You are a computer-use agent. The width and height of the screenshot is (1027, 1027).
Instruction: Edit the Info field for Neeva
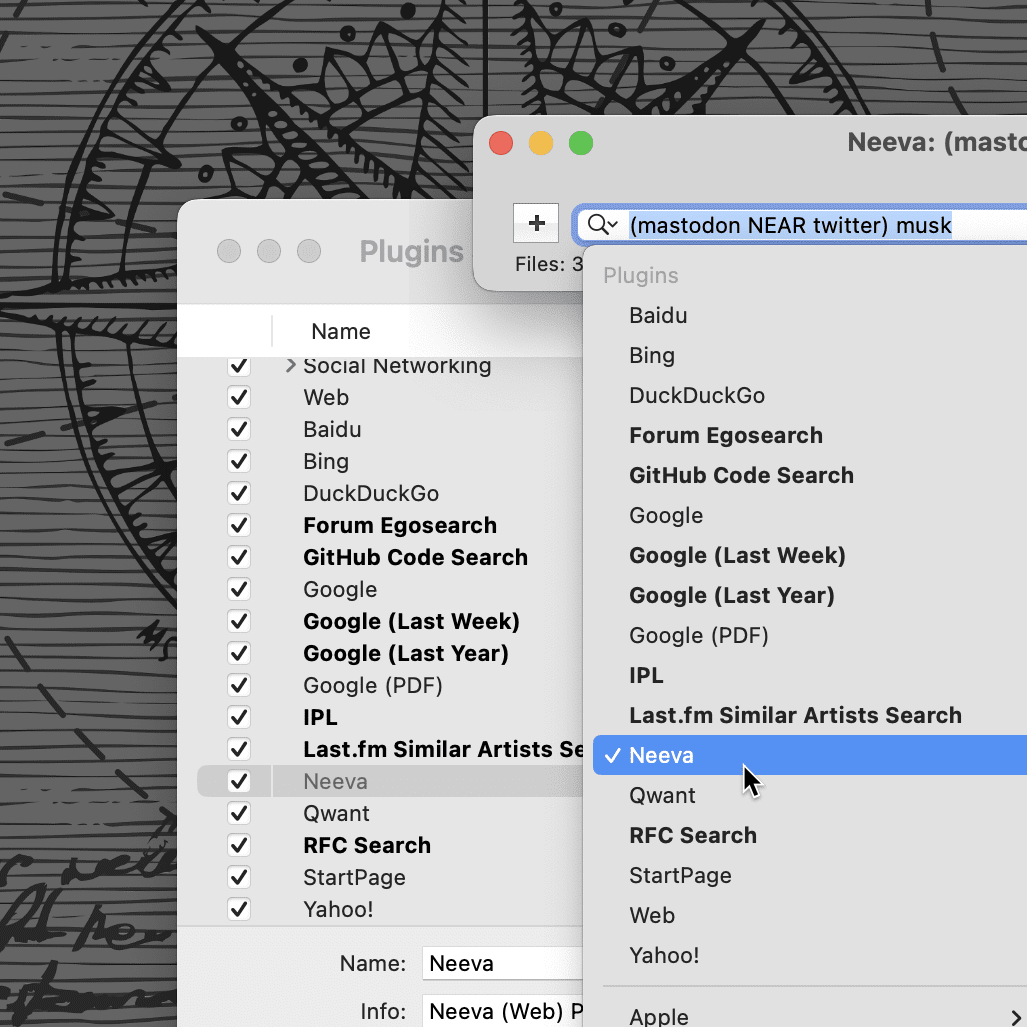[502, 1011]
